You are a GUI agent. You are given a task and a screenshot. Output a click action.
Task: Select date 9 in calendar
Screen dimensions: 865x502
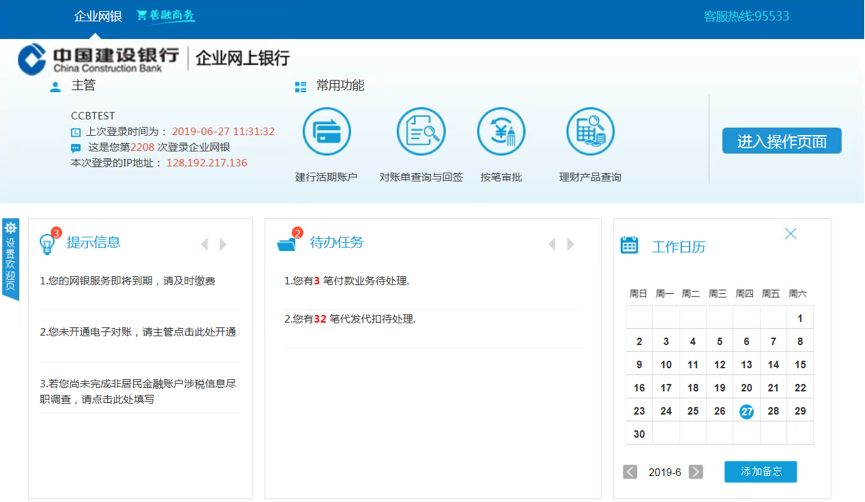click(639, 365)
